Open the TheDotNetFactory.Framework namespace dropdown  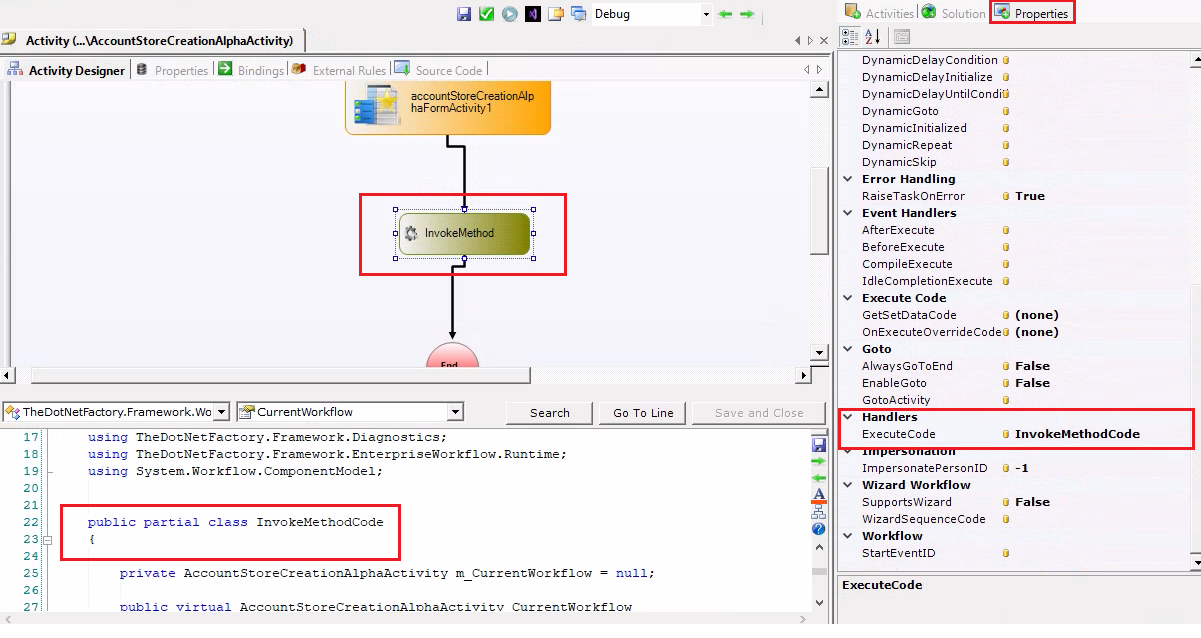221,412
